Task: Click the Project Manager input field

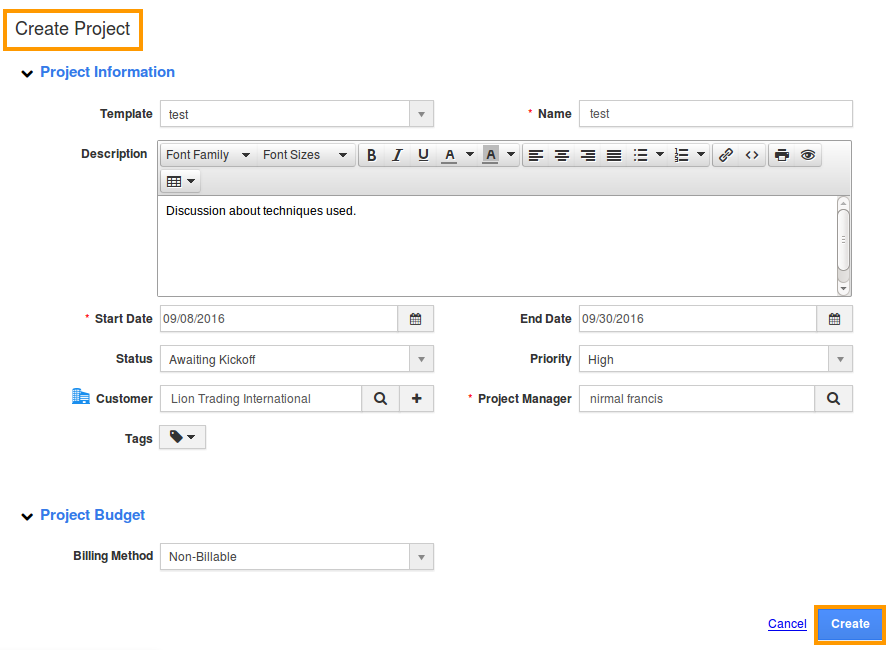Action: coord(697,399)
